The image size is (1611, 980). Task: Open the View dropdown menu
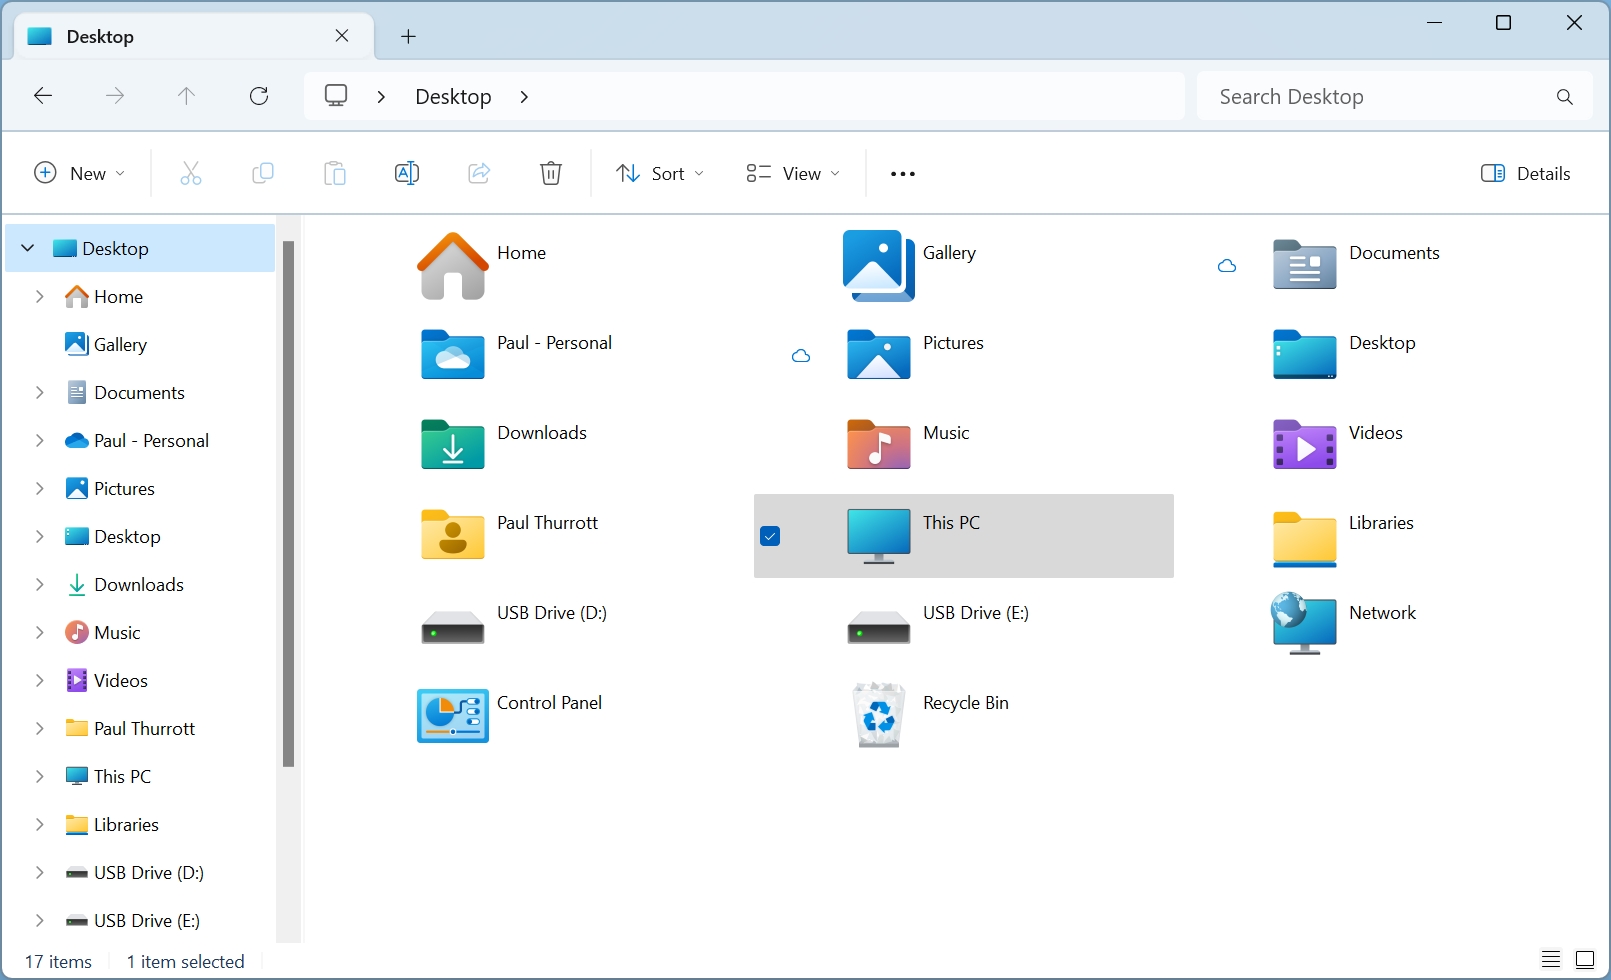click(x=792, y=173)
